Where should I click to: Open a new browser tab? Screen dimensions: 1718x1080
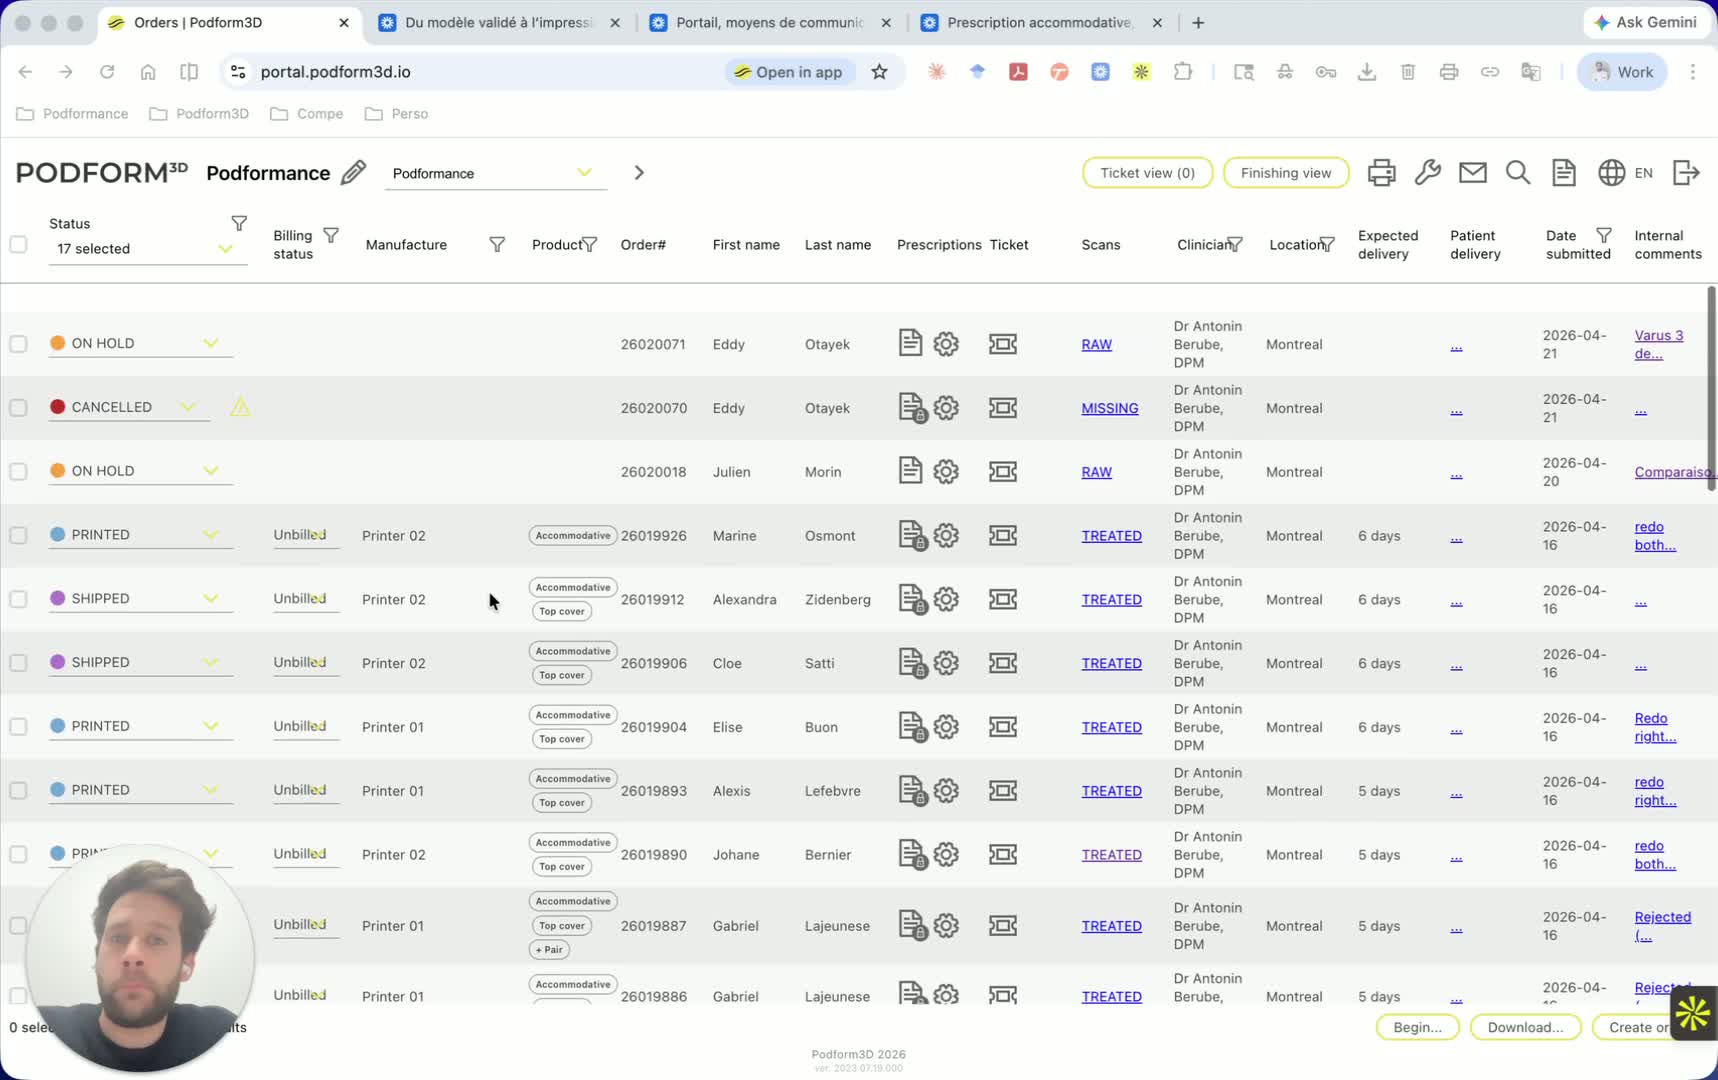pos(1198,22)
